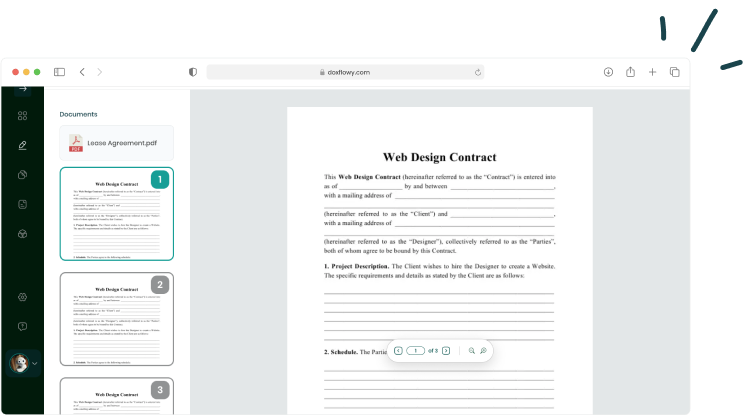Screen dimensions: 744x416
Task: Expand the chevron next to the avatar
Action: click(35, 364)
